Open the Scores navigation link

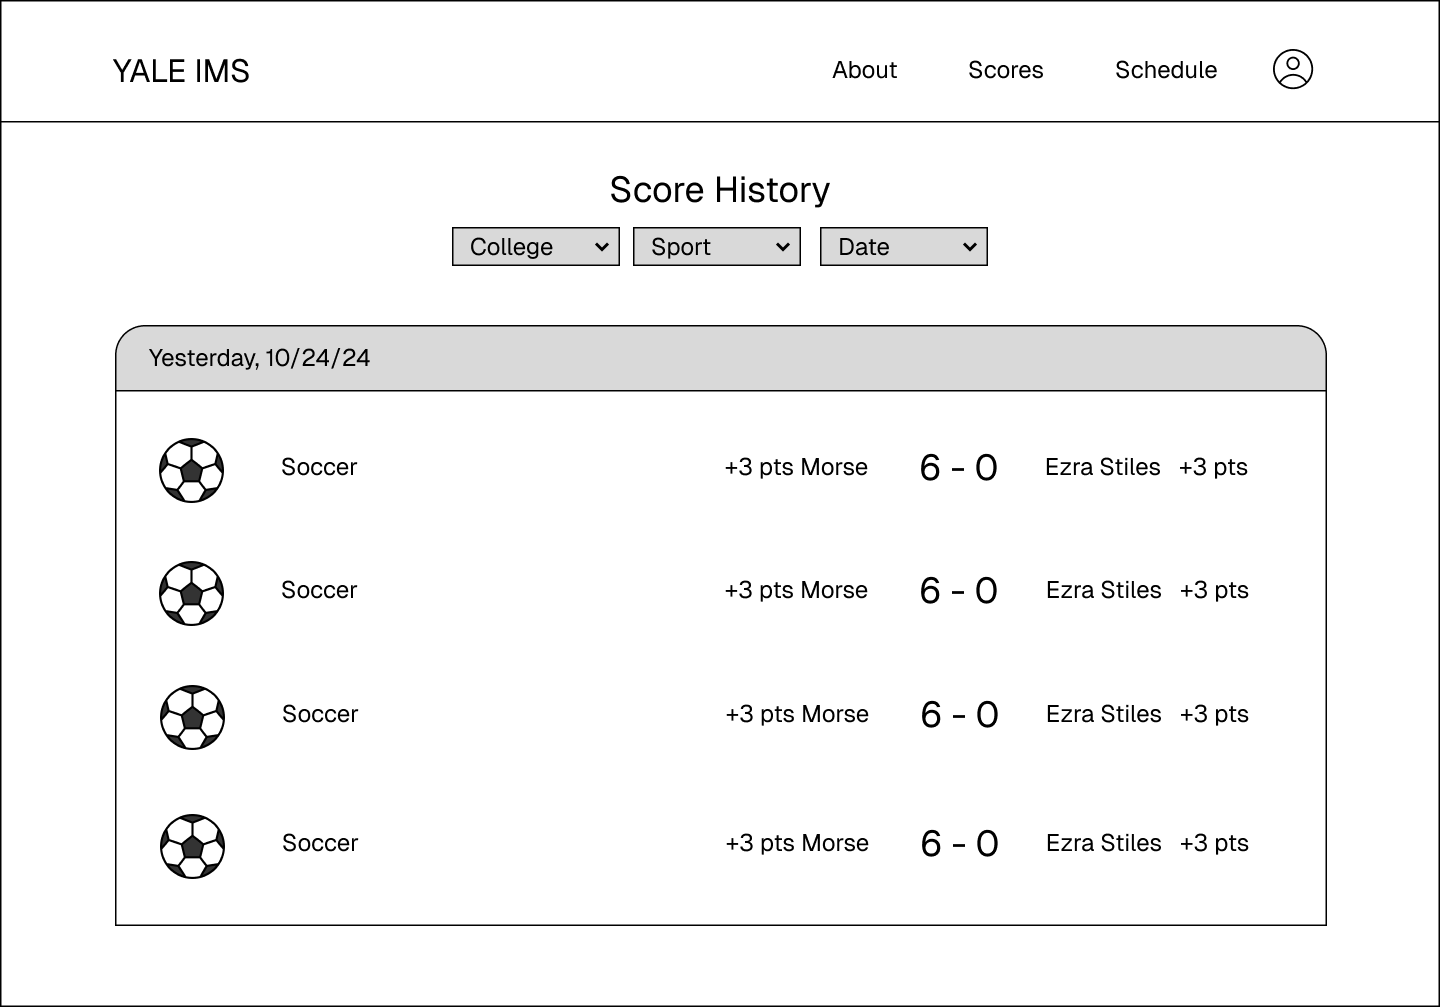tap(1005, 70)
